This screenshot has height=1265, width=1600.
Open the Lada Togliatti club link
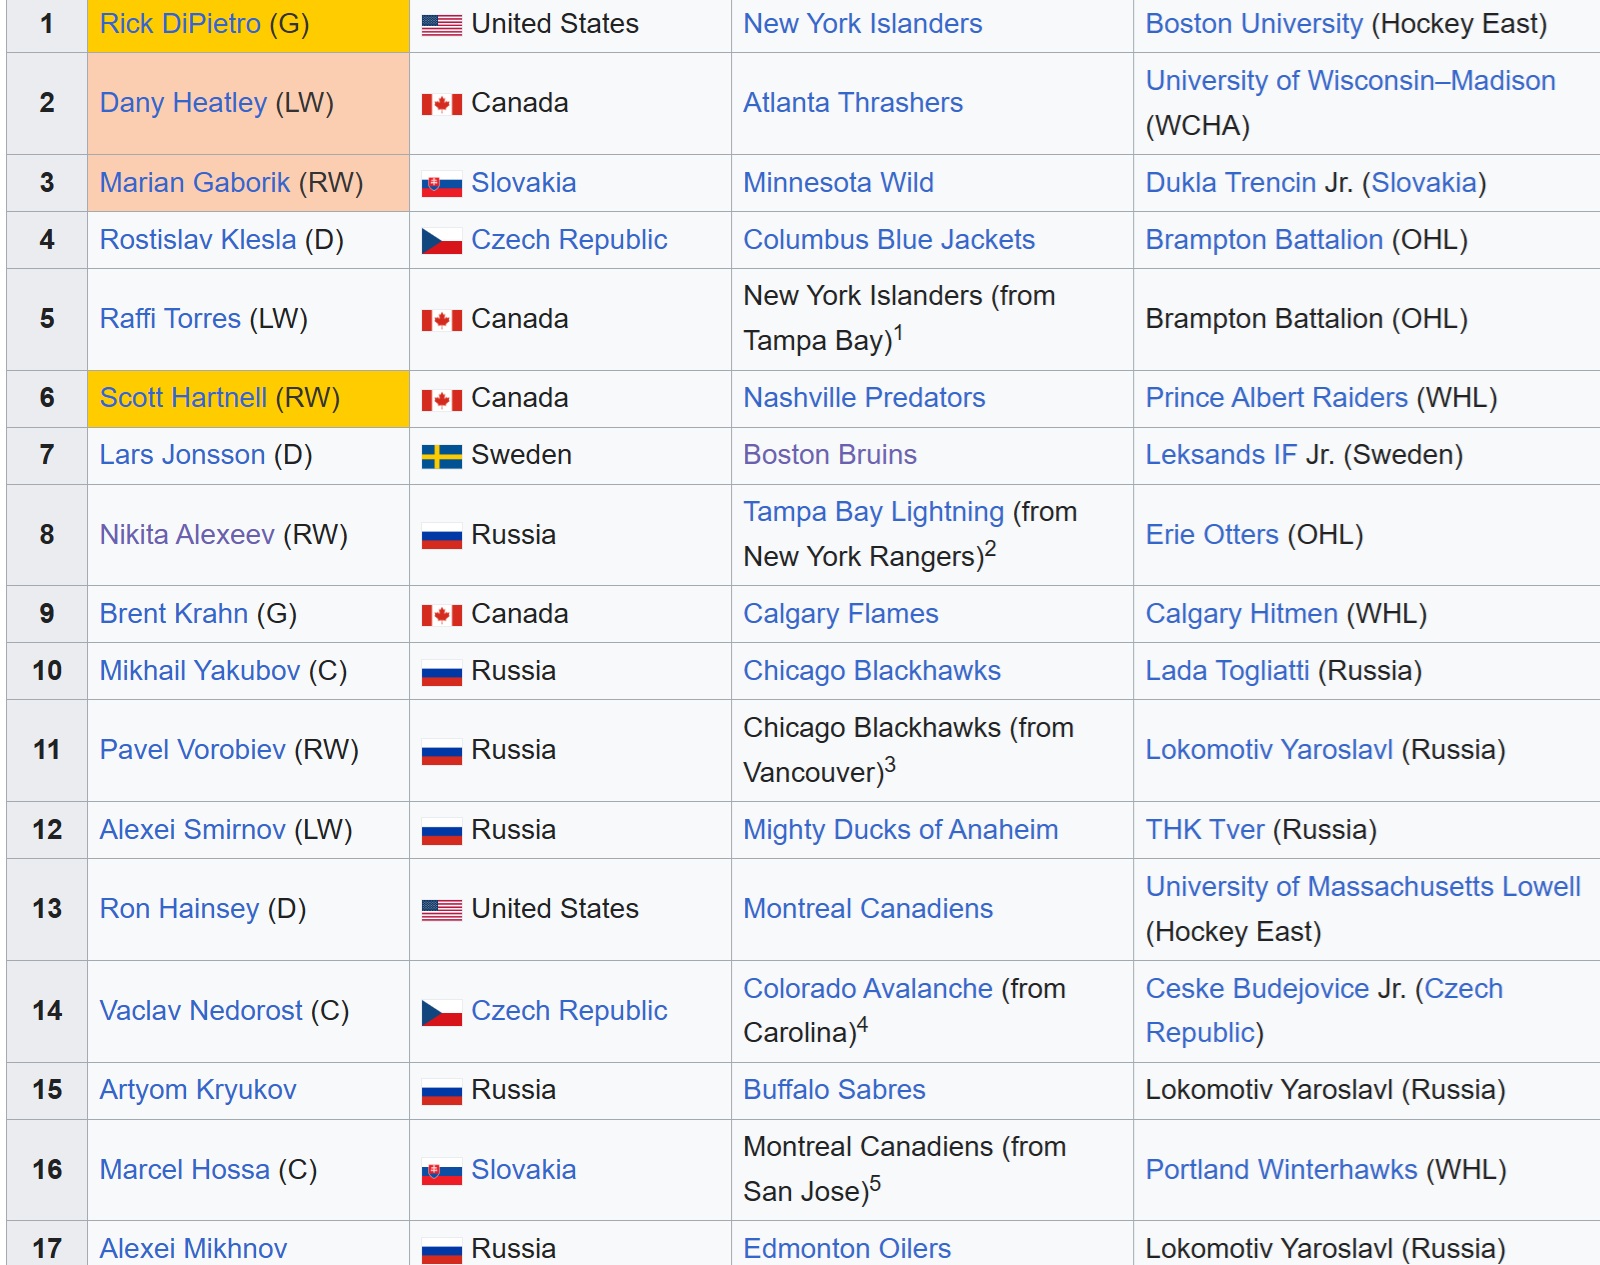[1228, 671]
